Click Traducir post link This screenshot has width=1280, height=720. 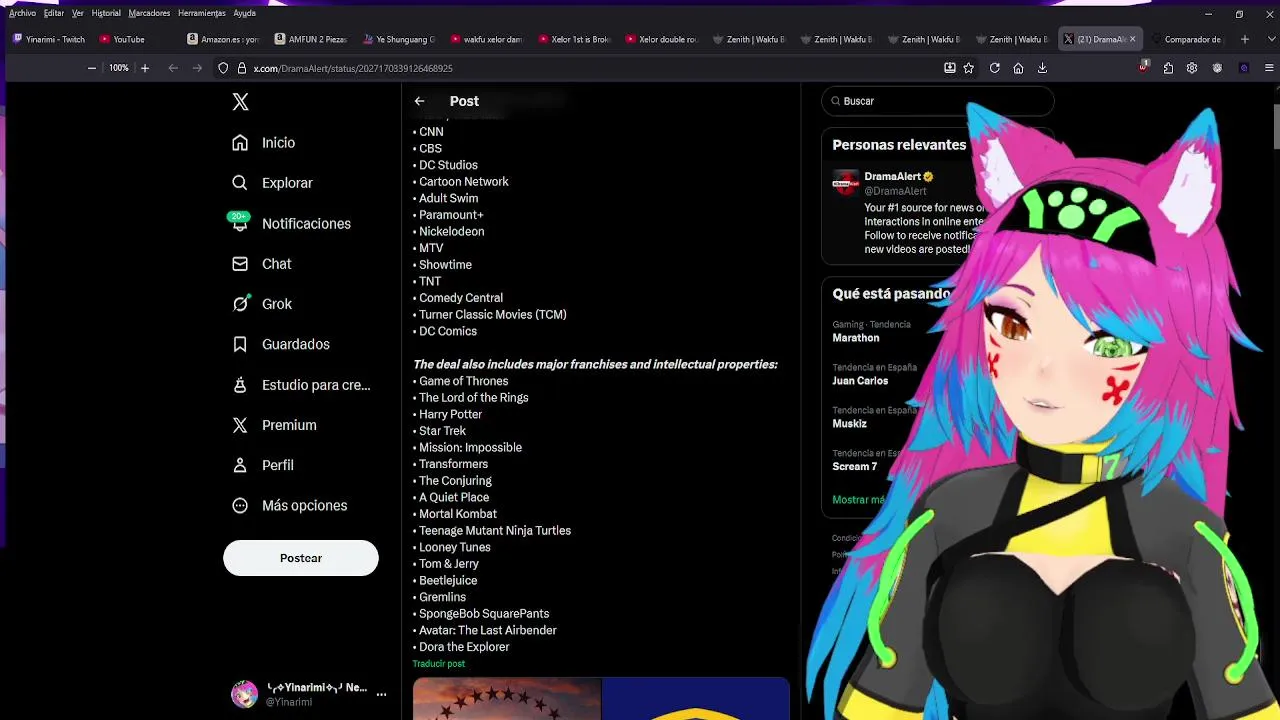(x=438, y=664)
